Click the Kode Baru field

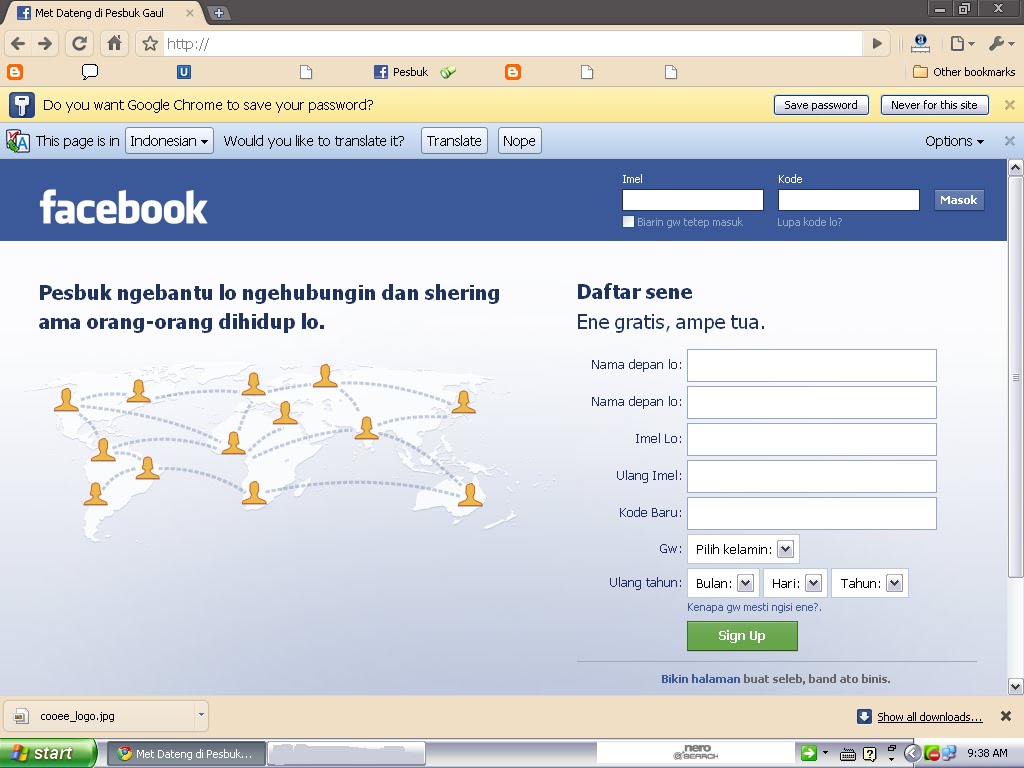coord(812,513)
